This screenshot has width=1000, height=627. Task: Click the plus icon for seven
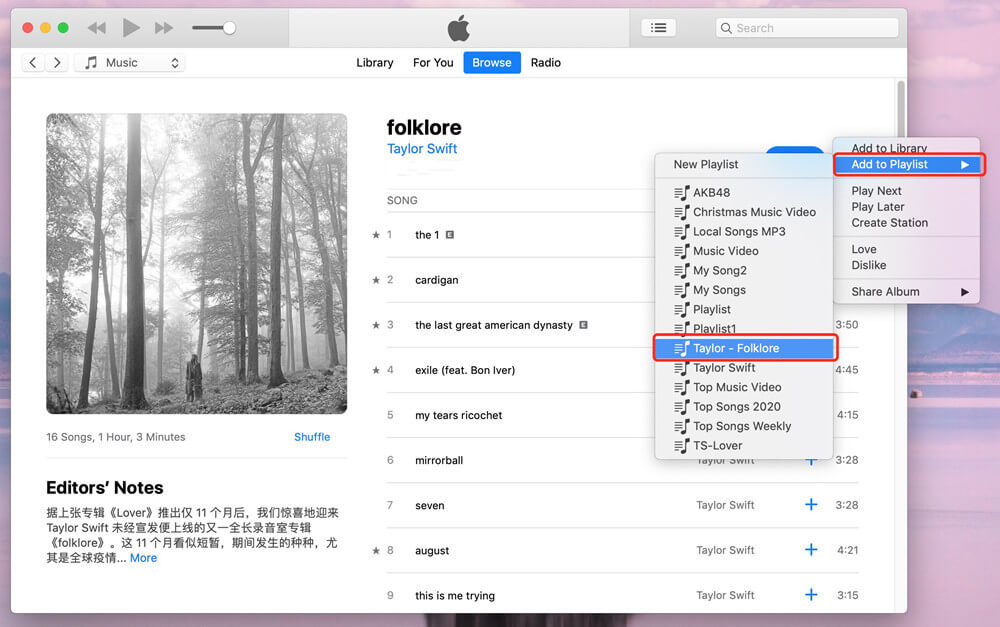pos(811,505)
